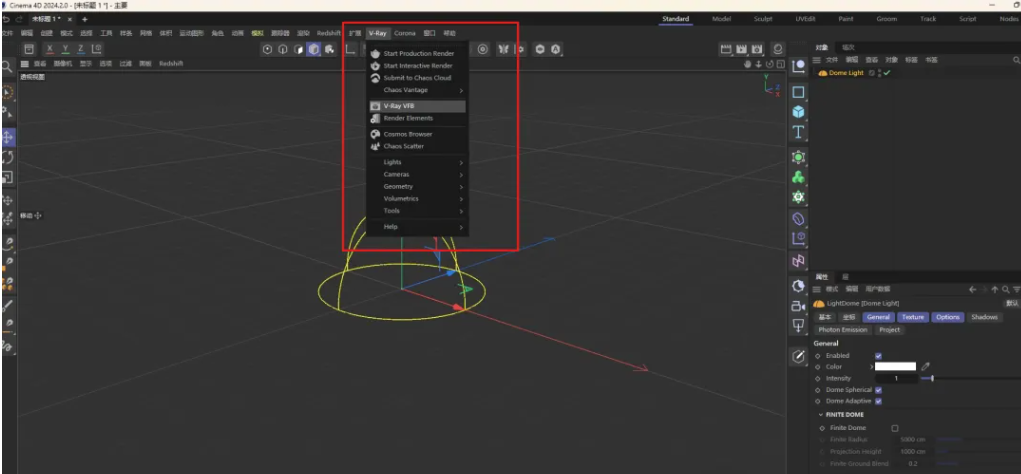Click the color eyedropper picker icon

click(925, 367)
